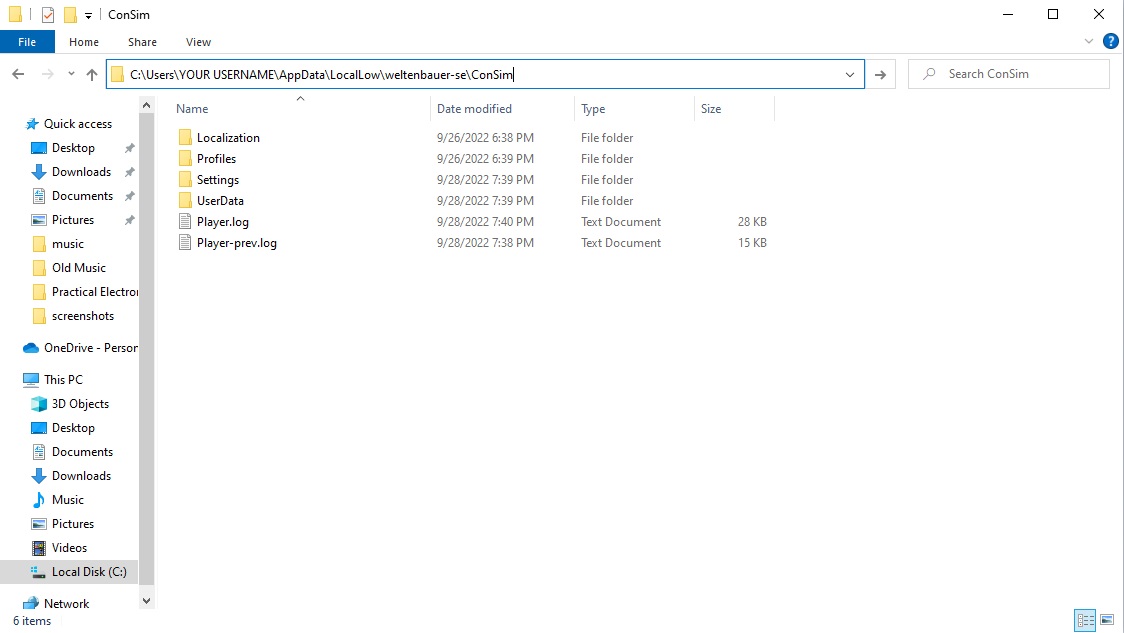
Task: Open the Customize Quick Access Toolbar dropdown
Action: pyautogui.click(x=88, y=15)
